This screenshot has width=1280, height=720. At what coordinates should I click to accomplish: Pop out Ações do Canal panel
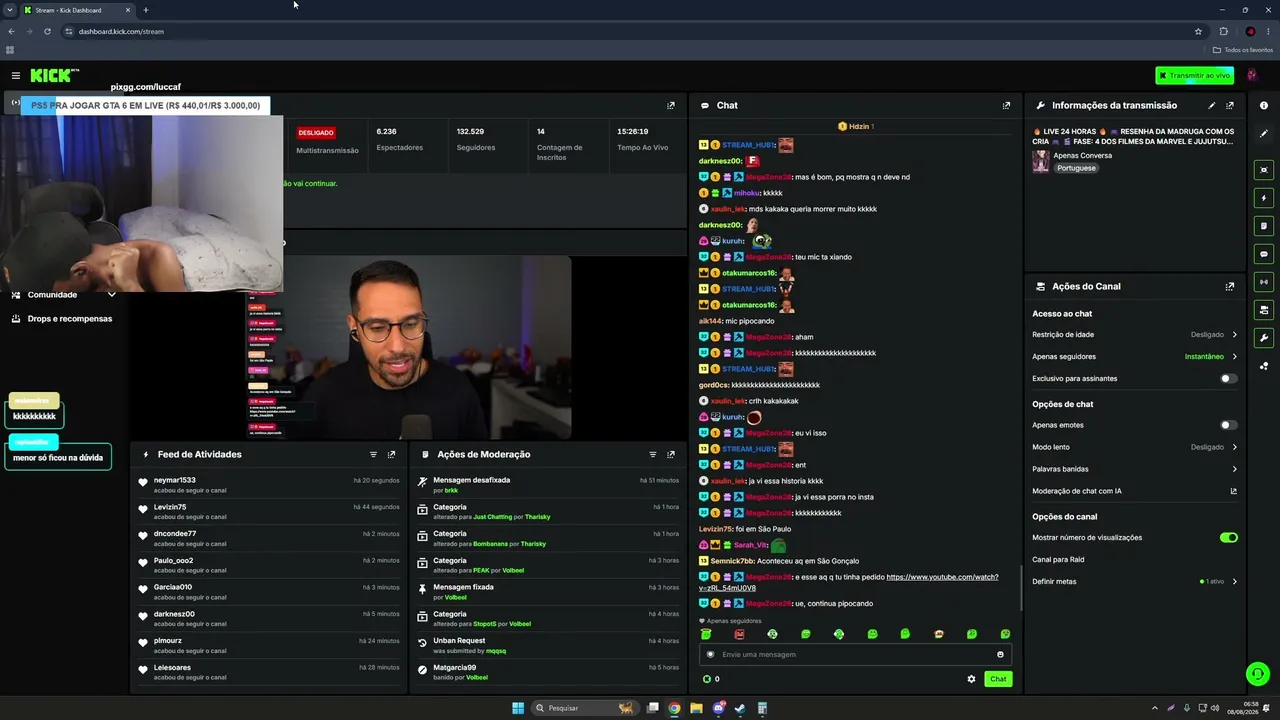tap(1230, 286)
